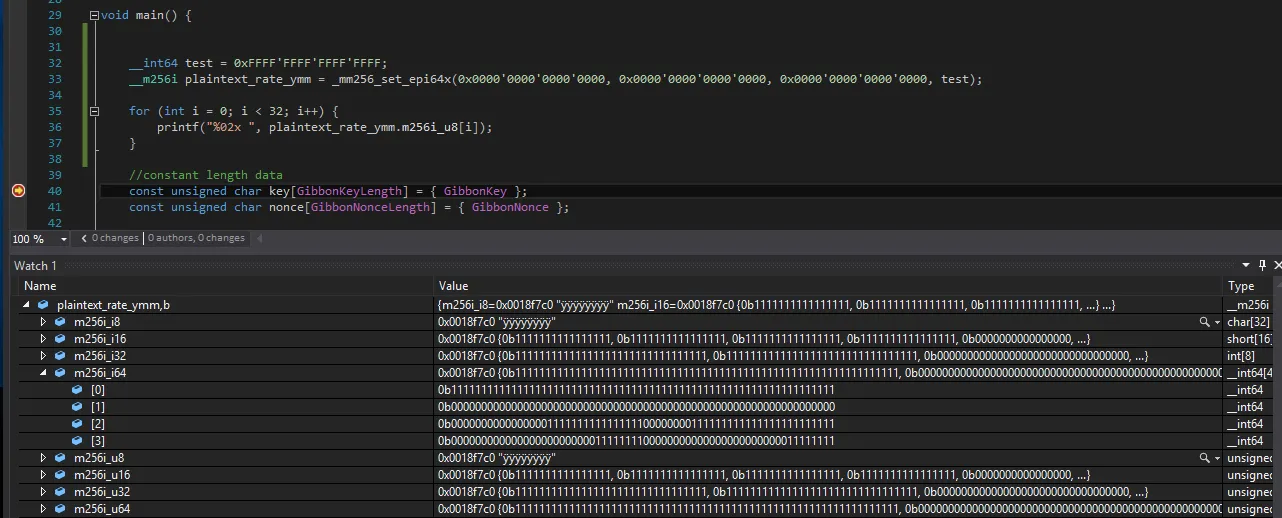Expand the m256i_u32 member
1282x518 pixels.
[x=43, y=492]
